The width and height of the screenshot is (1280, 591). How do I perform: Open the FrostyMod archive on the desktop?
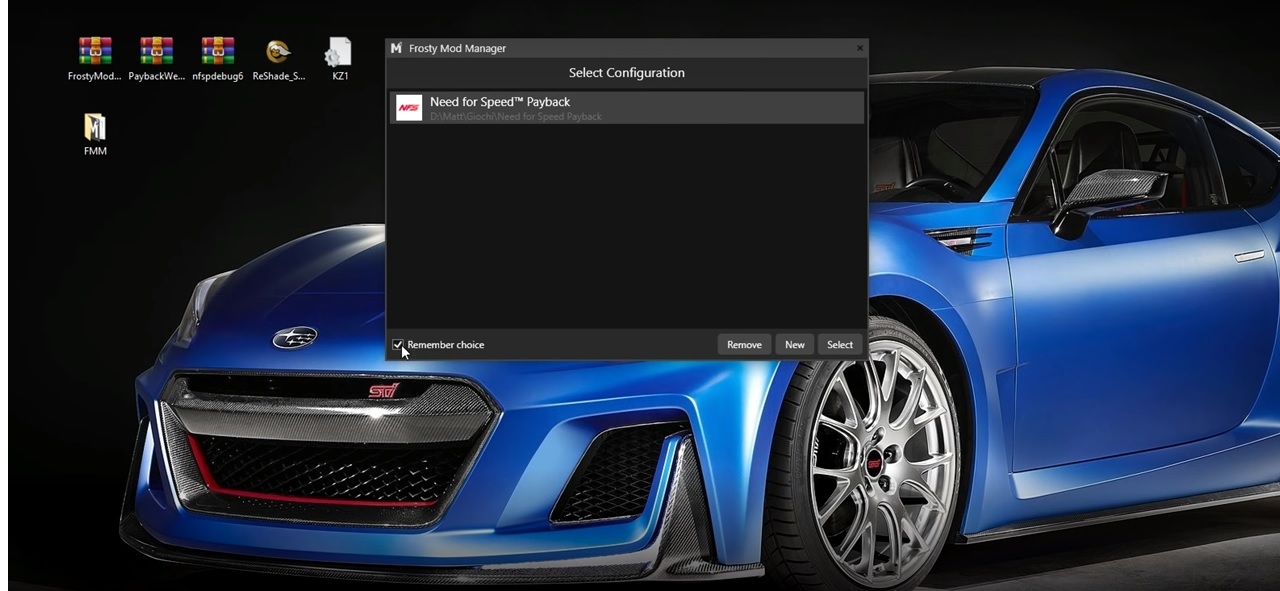95,52
